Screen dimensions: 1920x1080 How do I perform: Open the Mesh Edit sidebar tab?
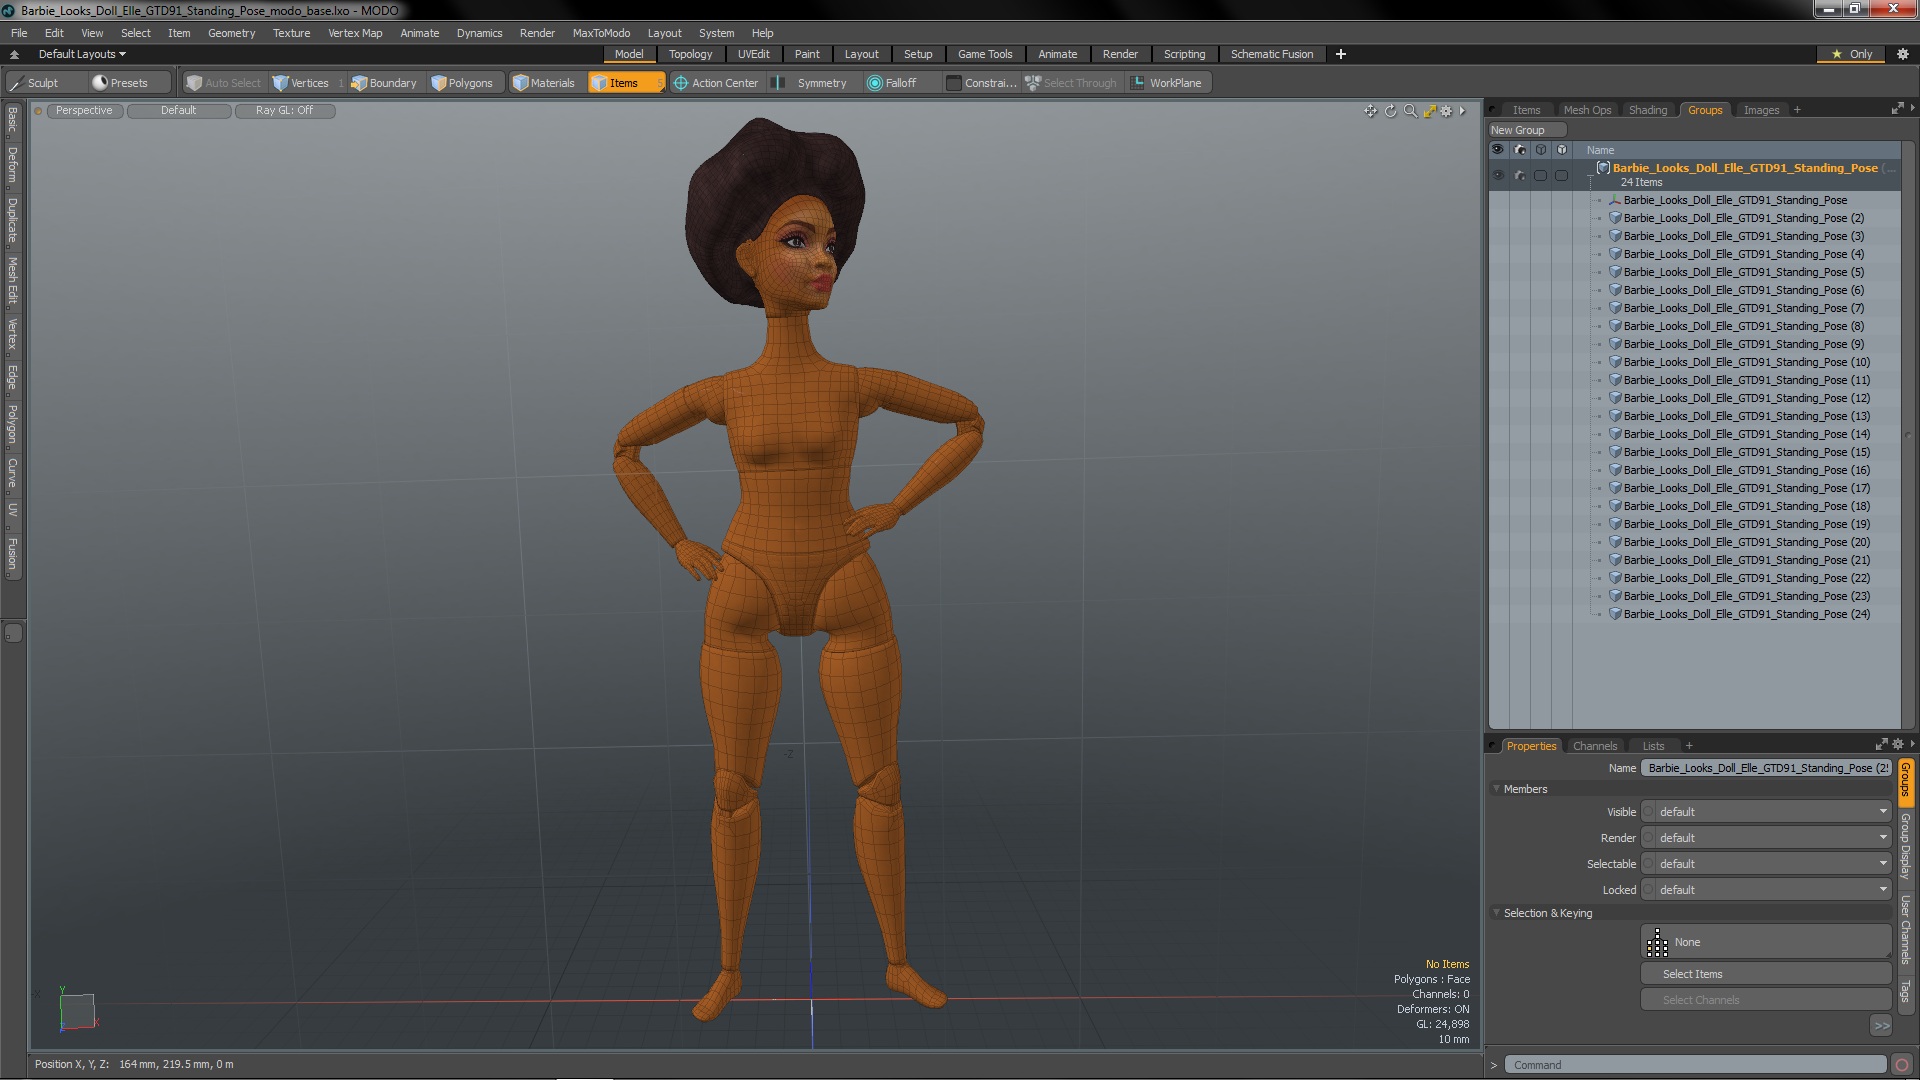pos(12,280)
